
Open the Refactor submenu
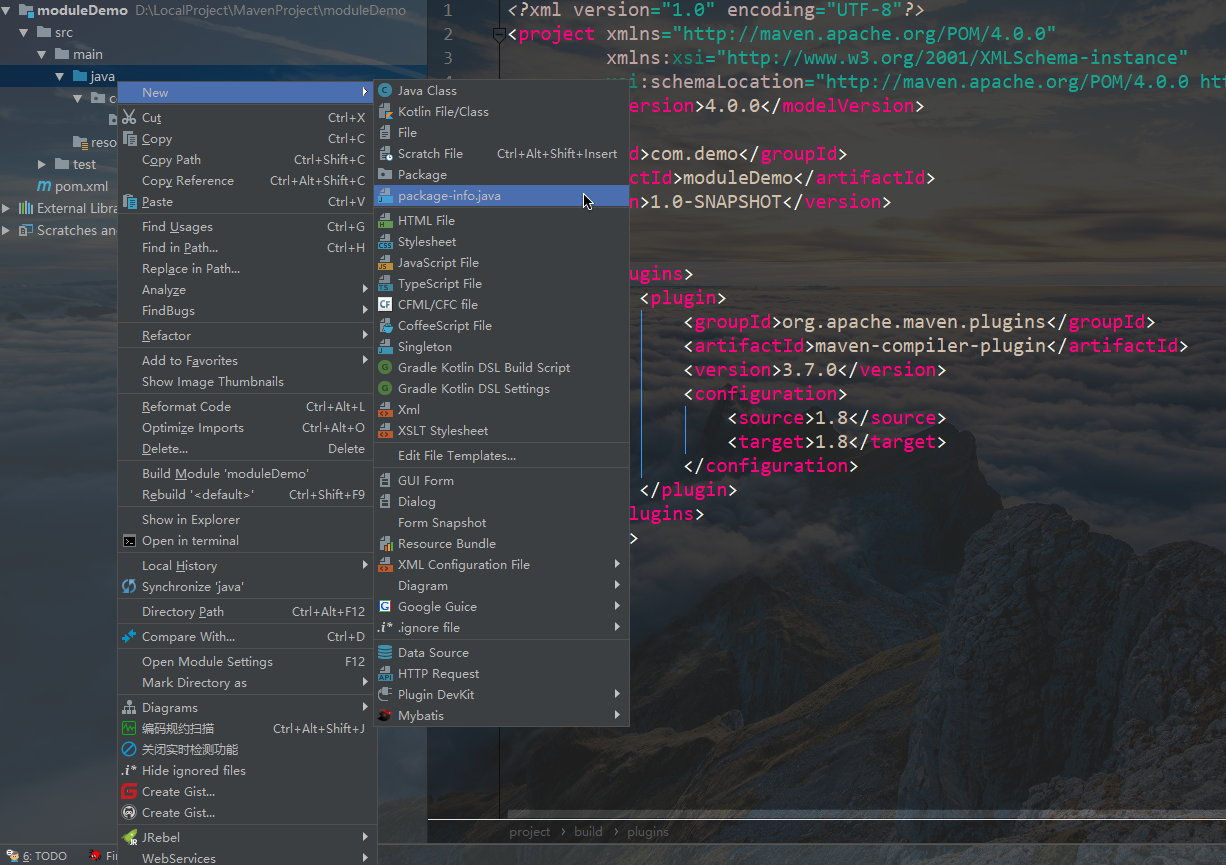pyautogui.click(x=247, y=335)
